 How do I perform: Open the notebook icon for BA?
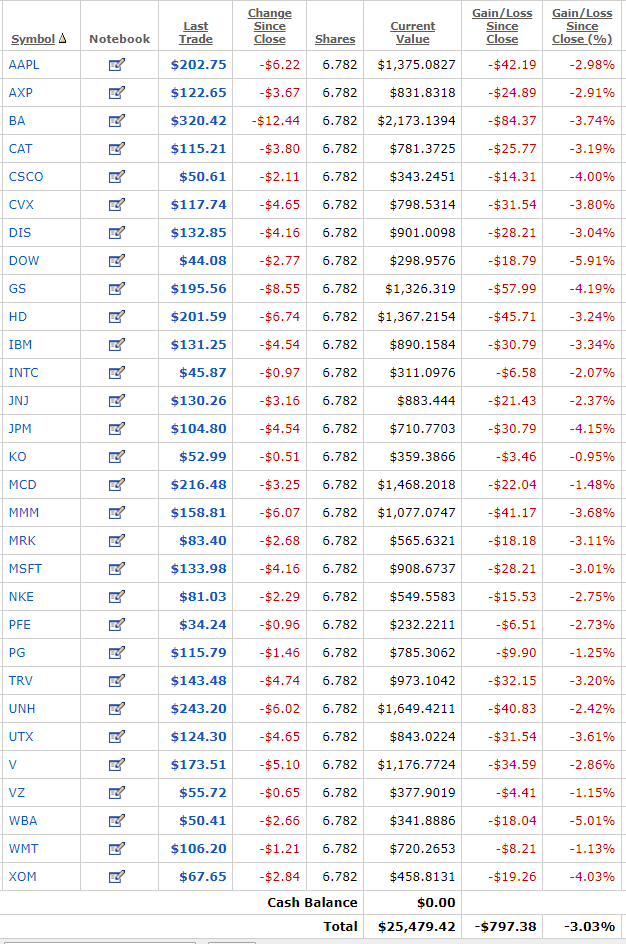[x=117, y=121]
